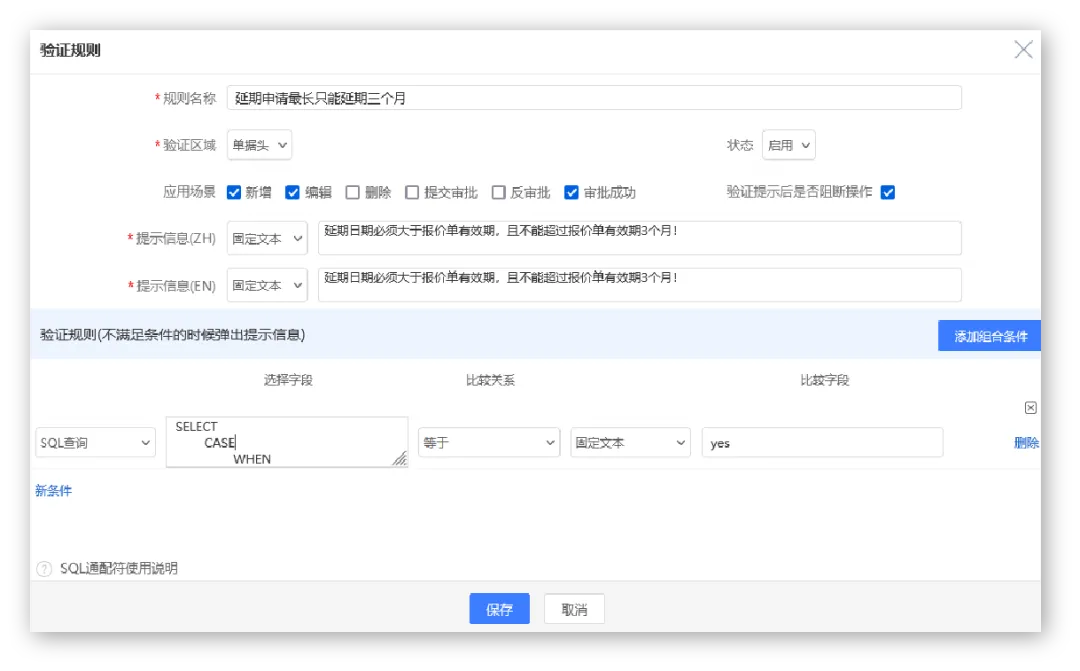Close the 验证规则 dialog with X icon
The width and height of the screenshot is (1080, 671).
click(1023, 50)
